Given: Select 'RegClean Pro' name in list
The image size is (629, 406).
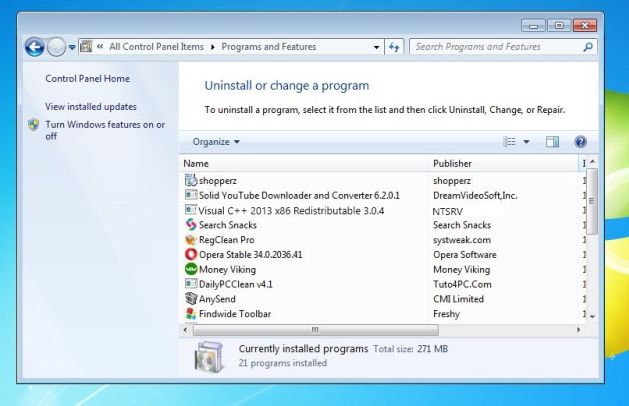Looking at the screenshot, I should click(227, 240).
